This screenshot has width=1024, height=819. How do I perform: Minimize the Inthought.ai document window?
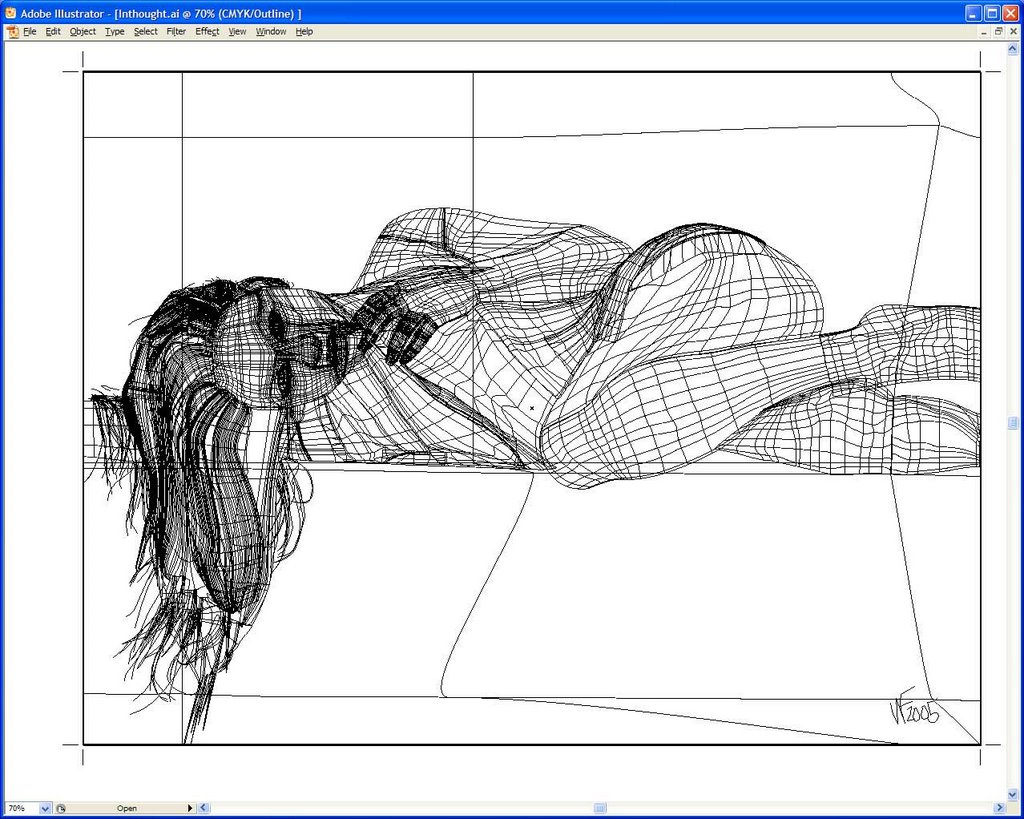pos(984,32)
